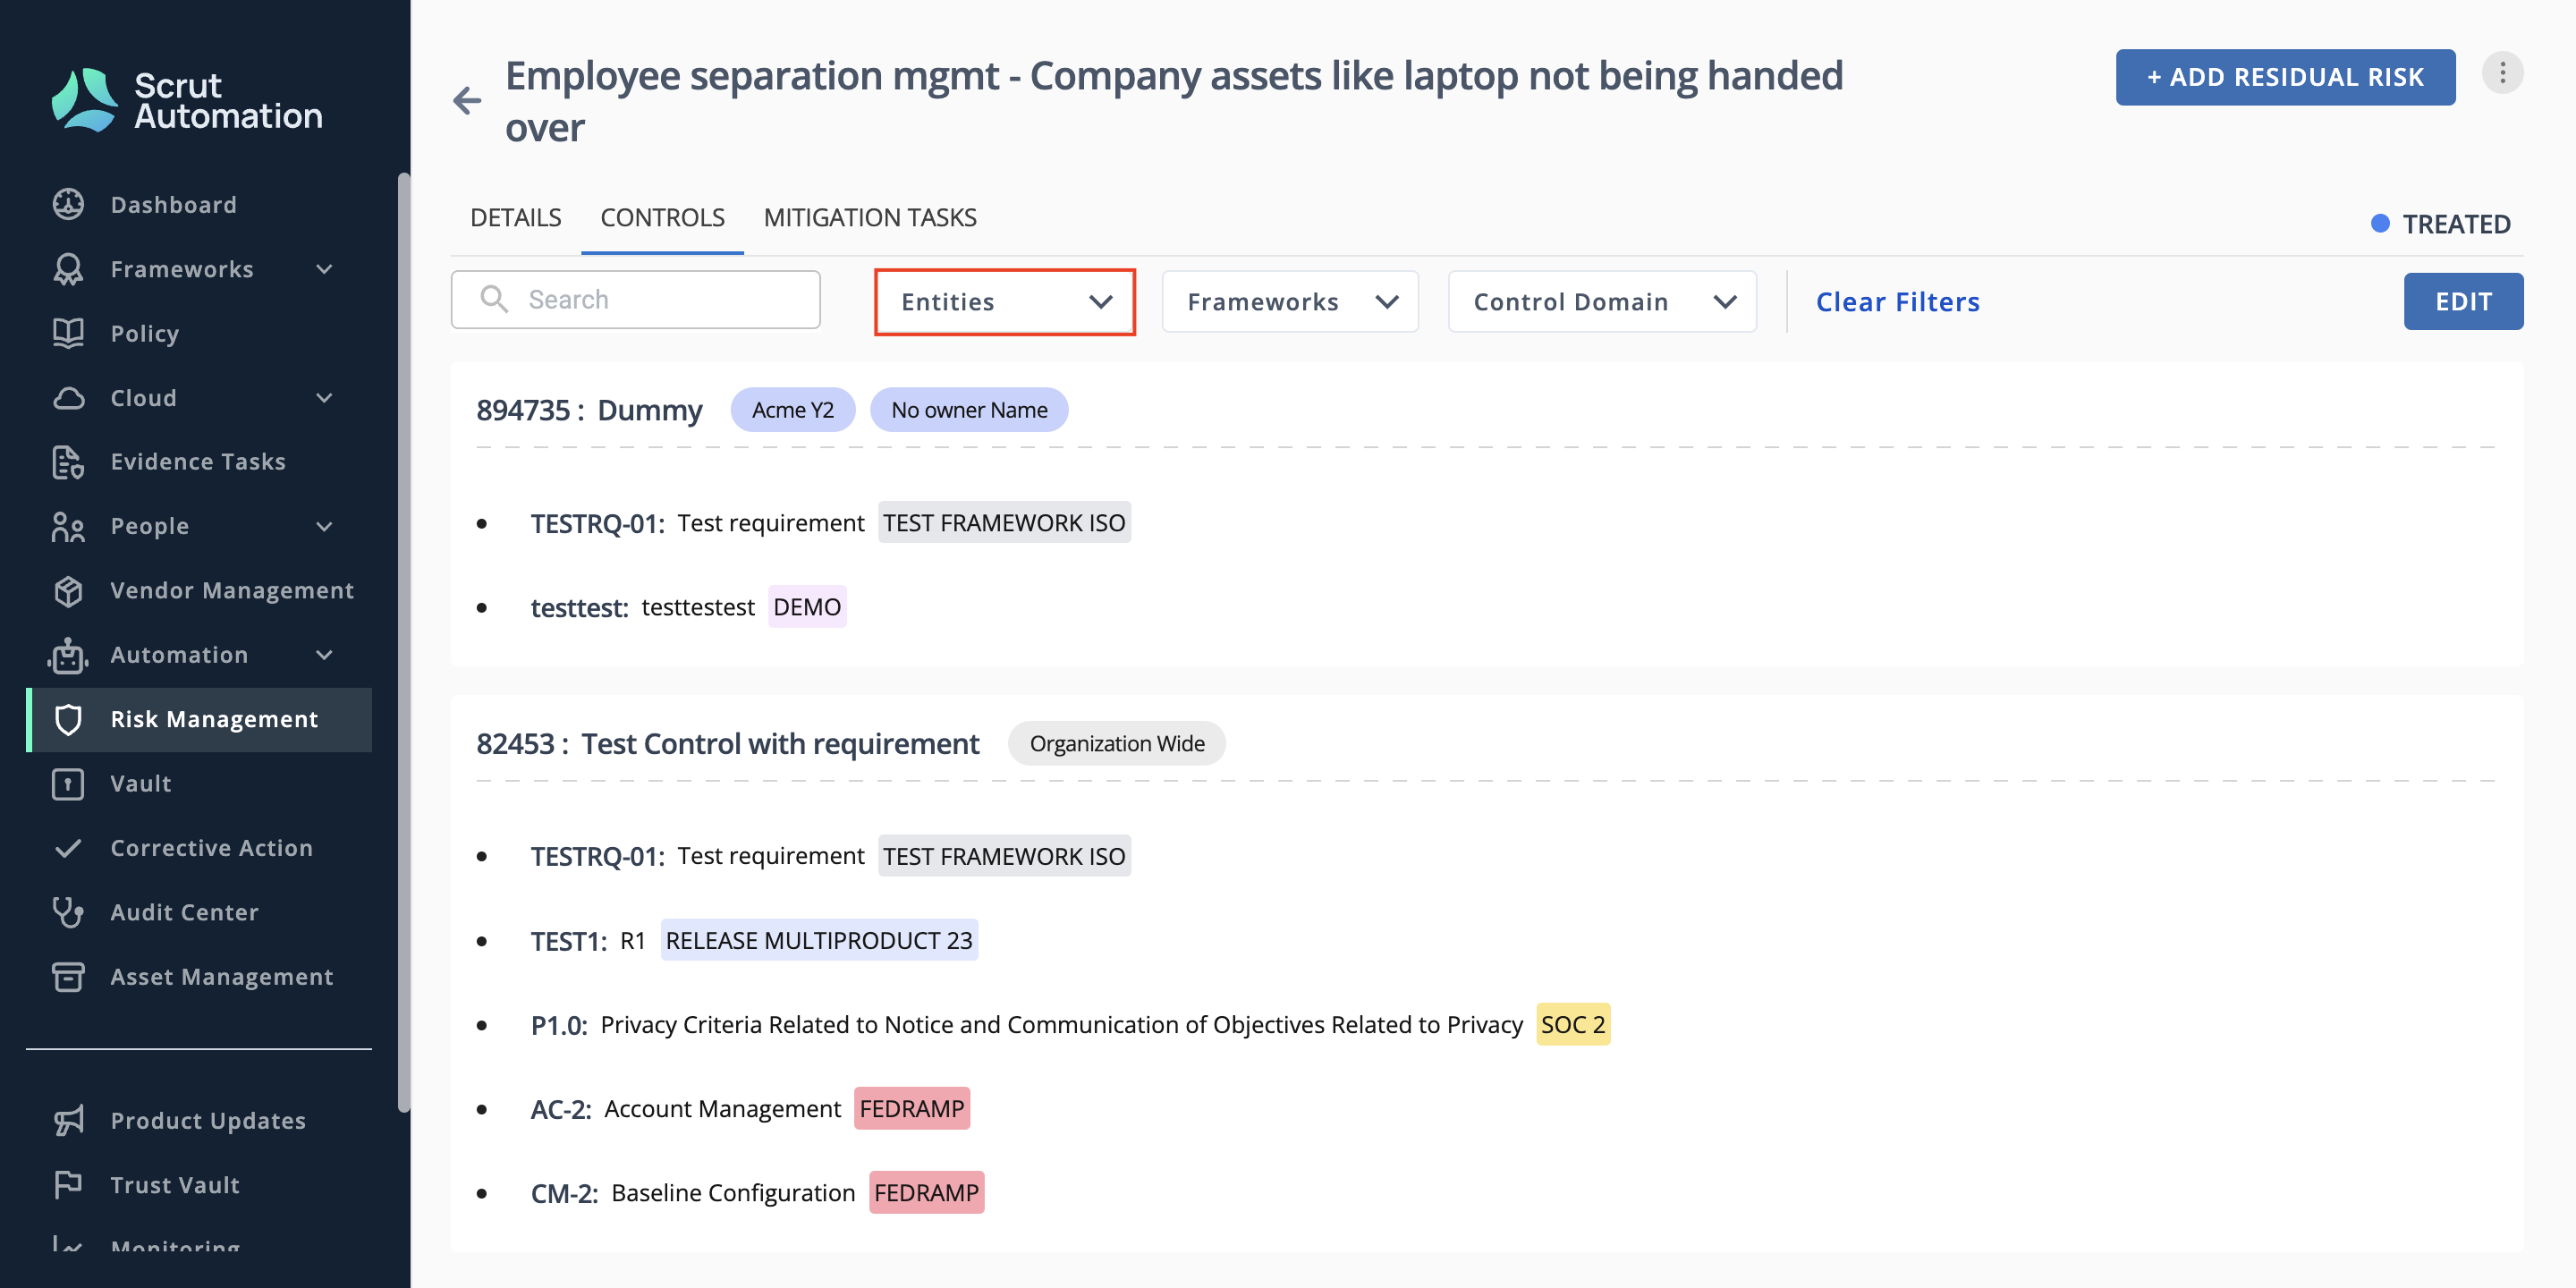This screenshot has width=2576, height=1288.
Task: Click the TREATED status indicator
Action: pos(2440,224)
